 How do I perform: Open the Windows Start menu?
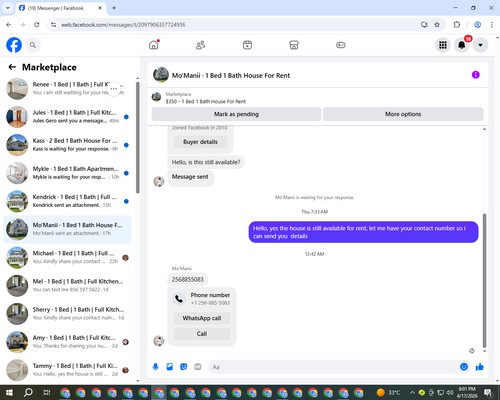9,392
